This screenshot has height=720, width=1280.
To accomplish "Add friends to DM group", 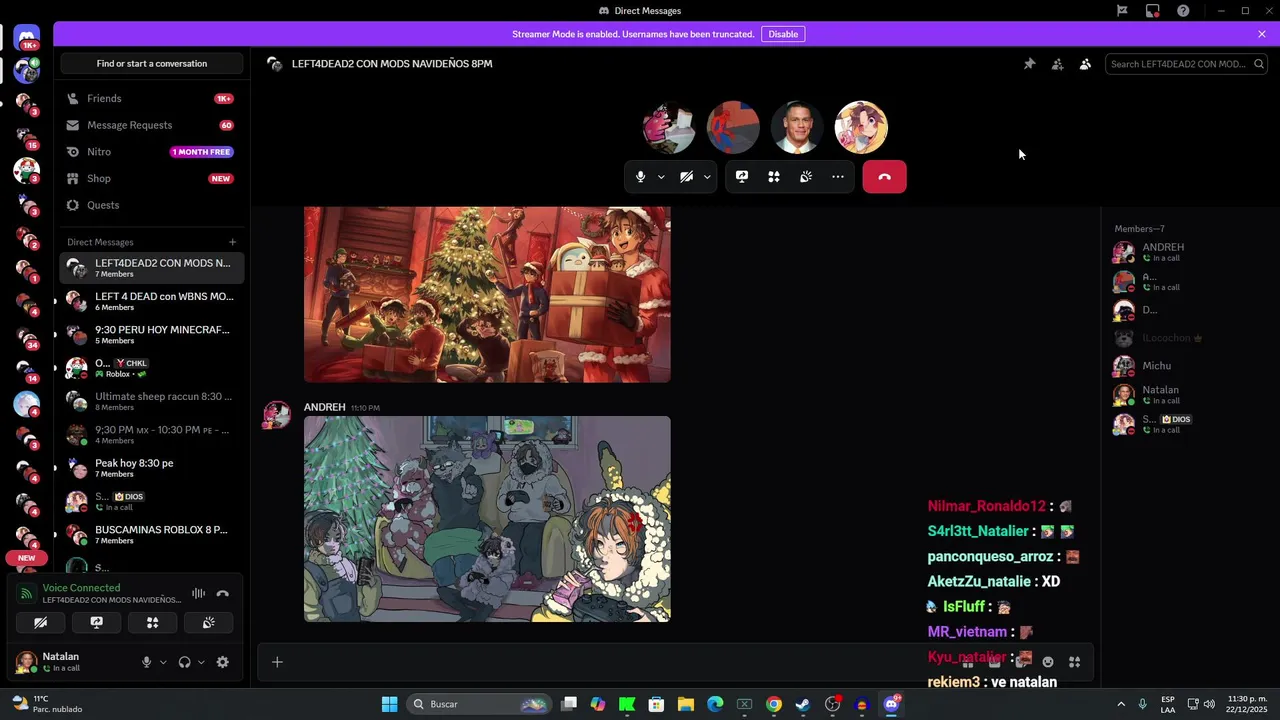I will [1057, 64].
